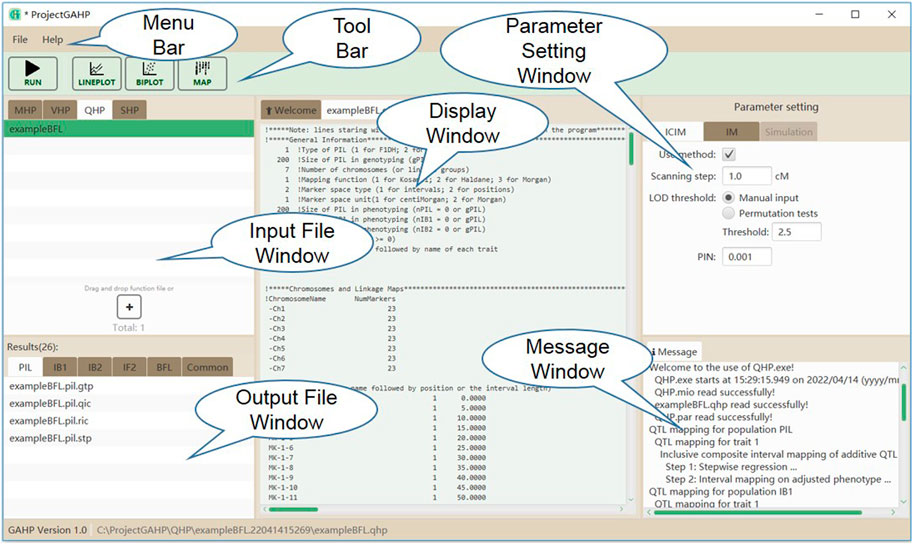Select the PIL results tab
The width and height of the screenshot is (913, 544).
[x=25, y=368]
